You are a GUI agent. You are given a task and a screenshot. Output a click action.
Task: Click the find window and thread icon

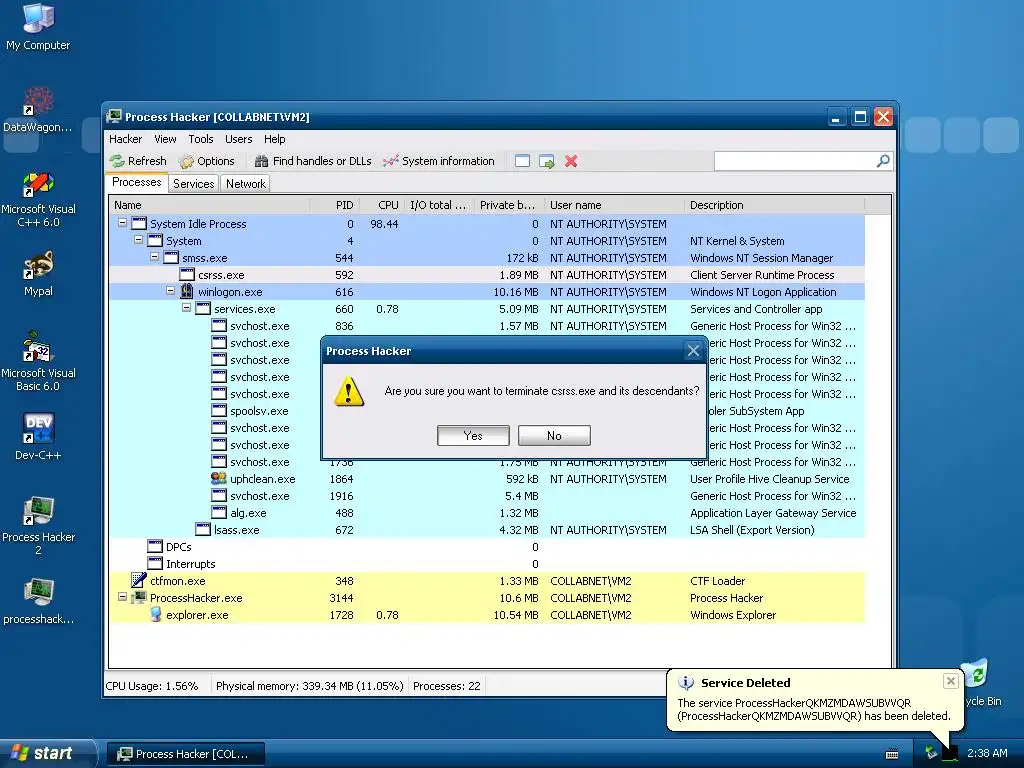point(547,161)
